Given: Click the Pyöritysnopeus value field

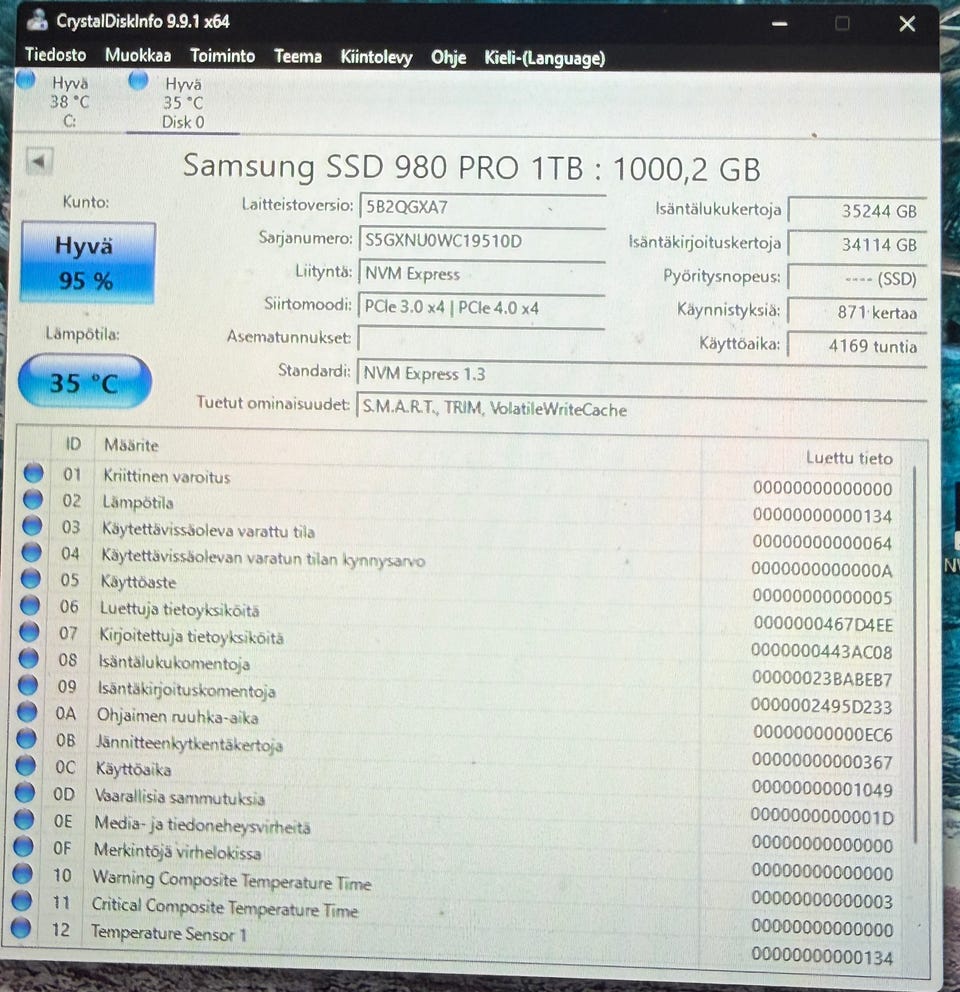Looking at the screenshot, I should point(857,278).
